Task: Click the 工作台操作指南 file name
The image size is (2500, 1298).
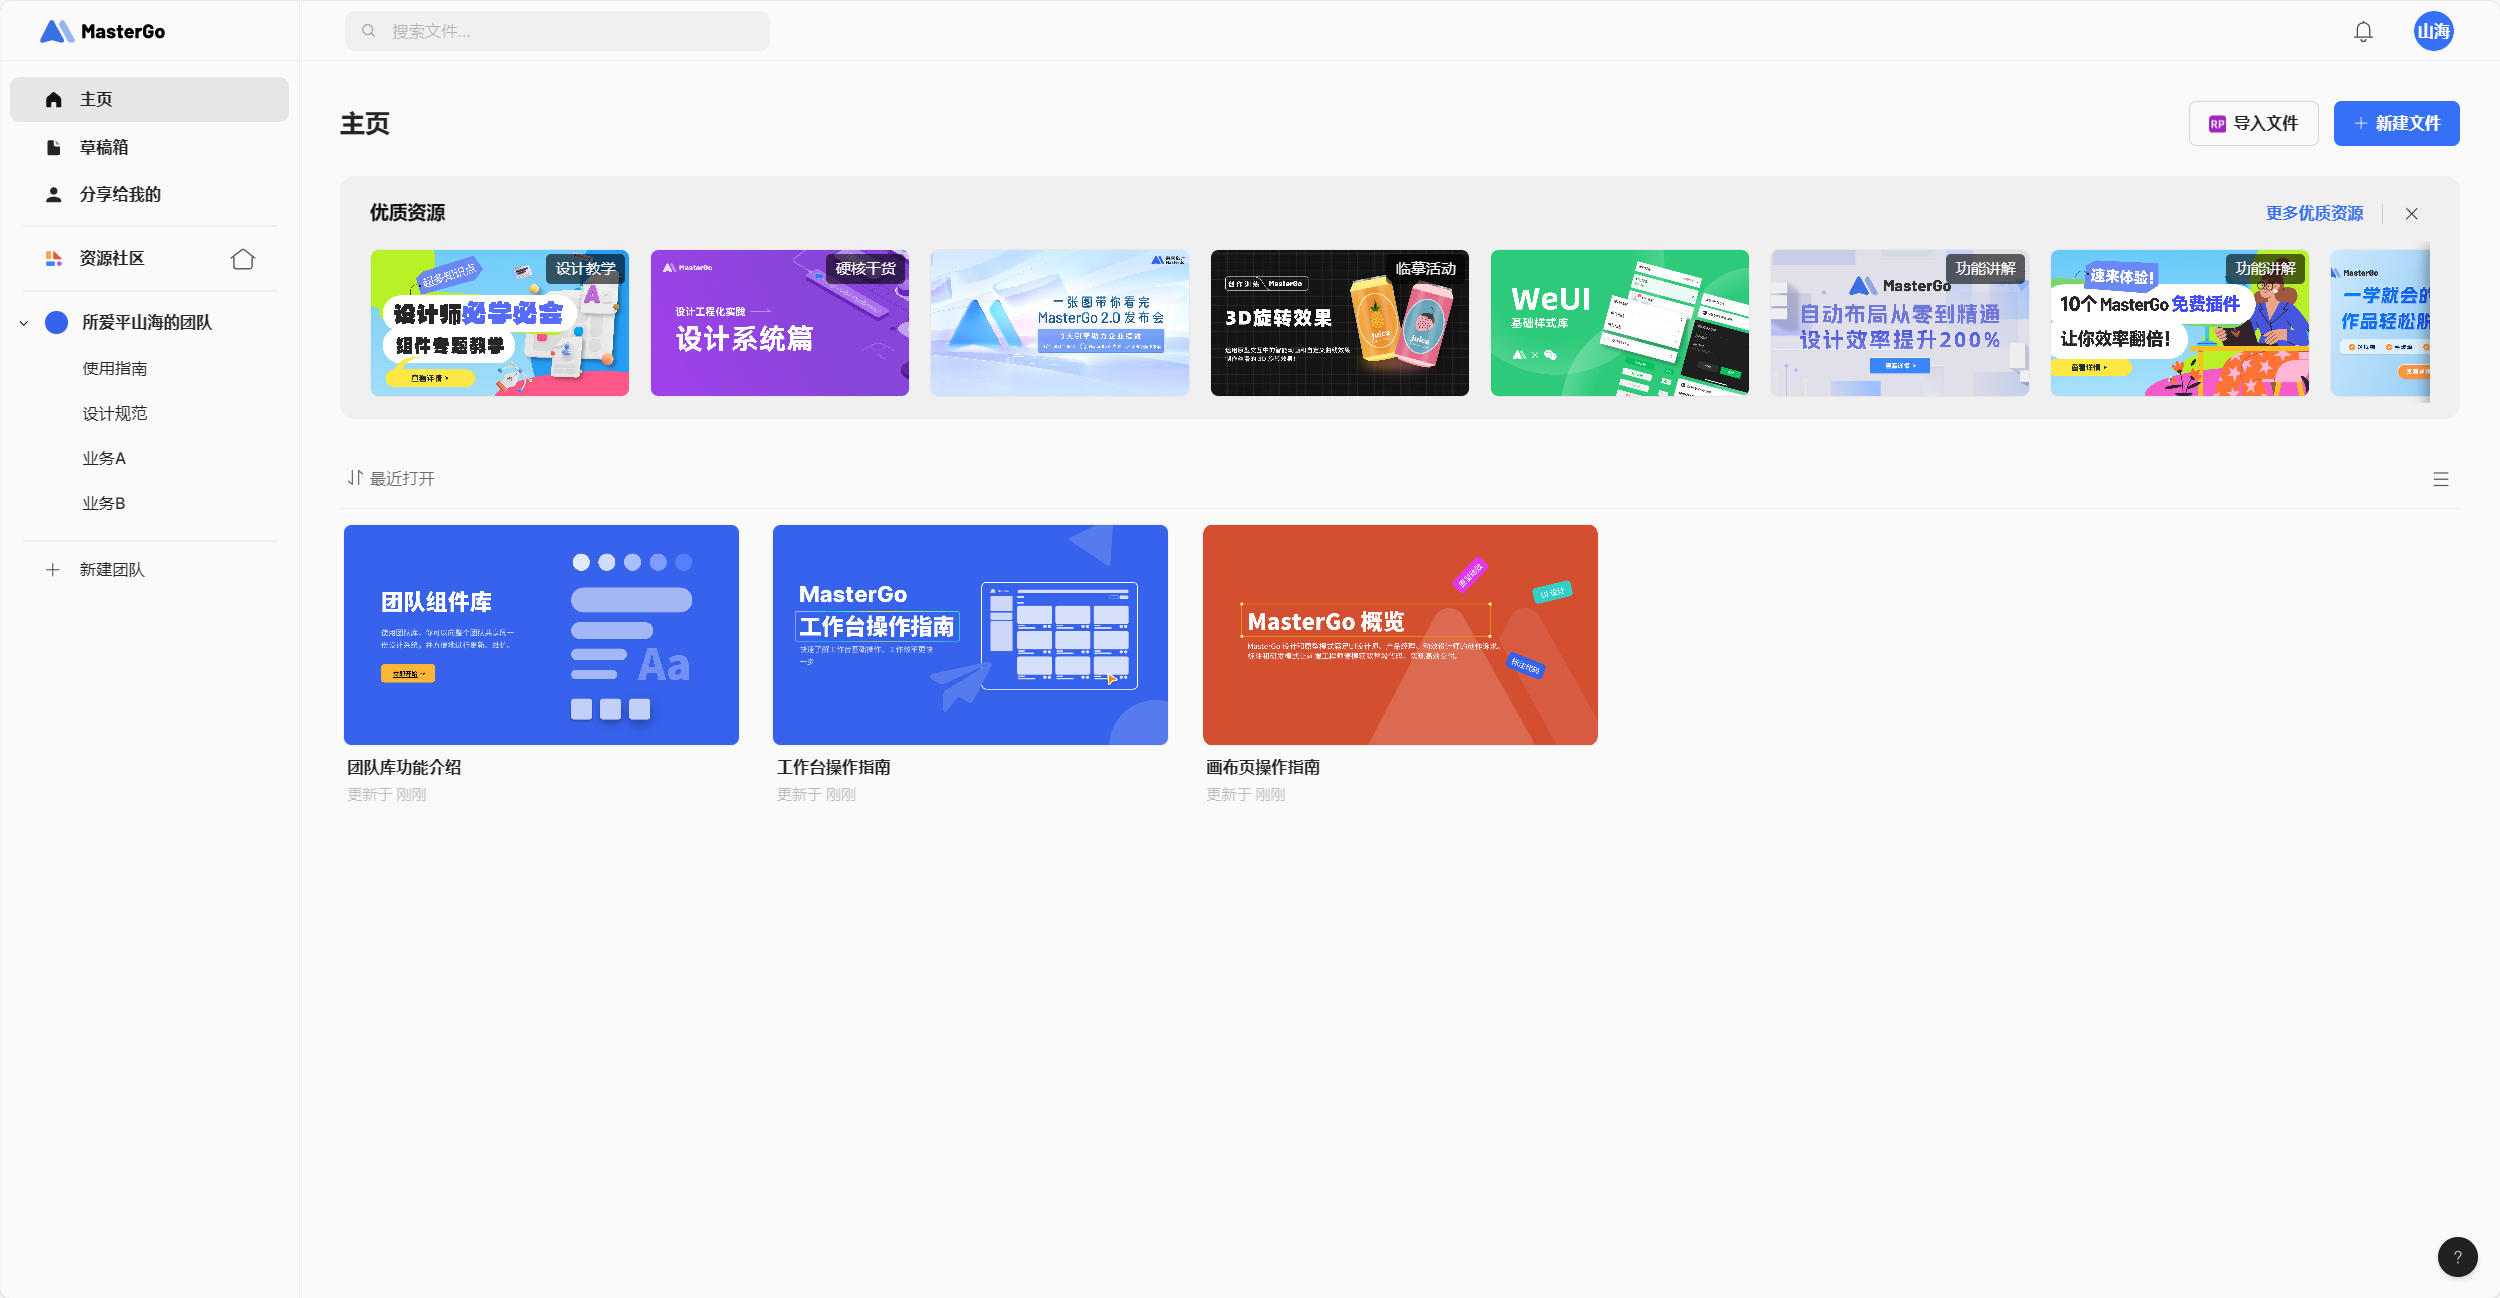Action: click(834, 767)
